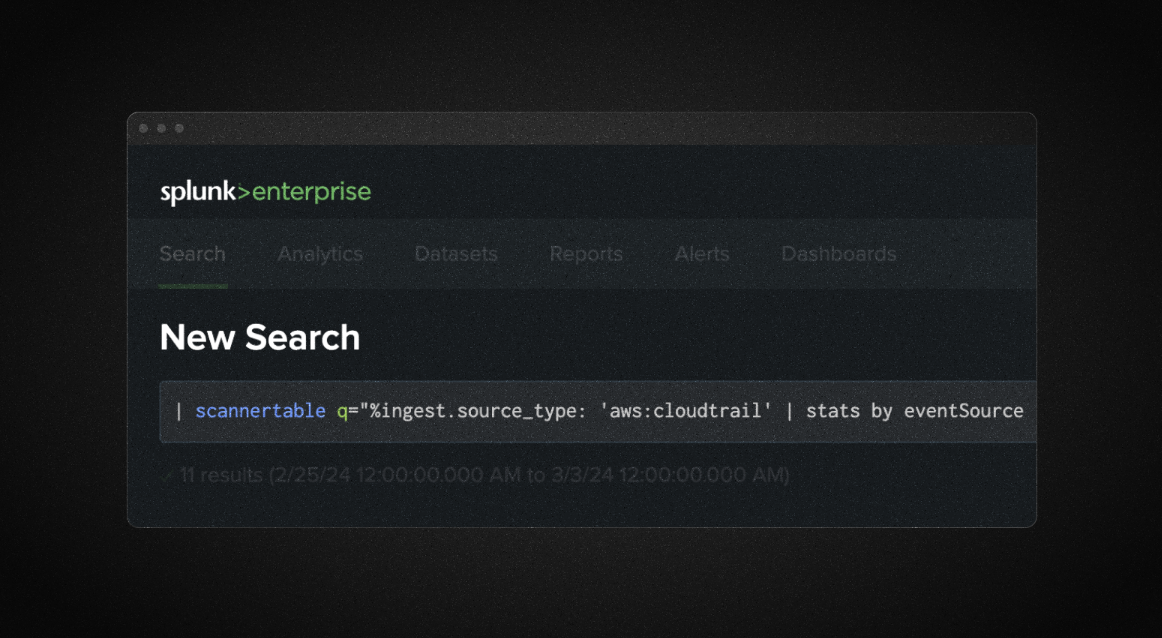This screenshot has width=1162, height=638.
Task: Click the red window close dot
Action: (144, 128)
